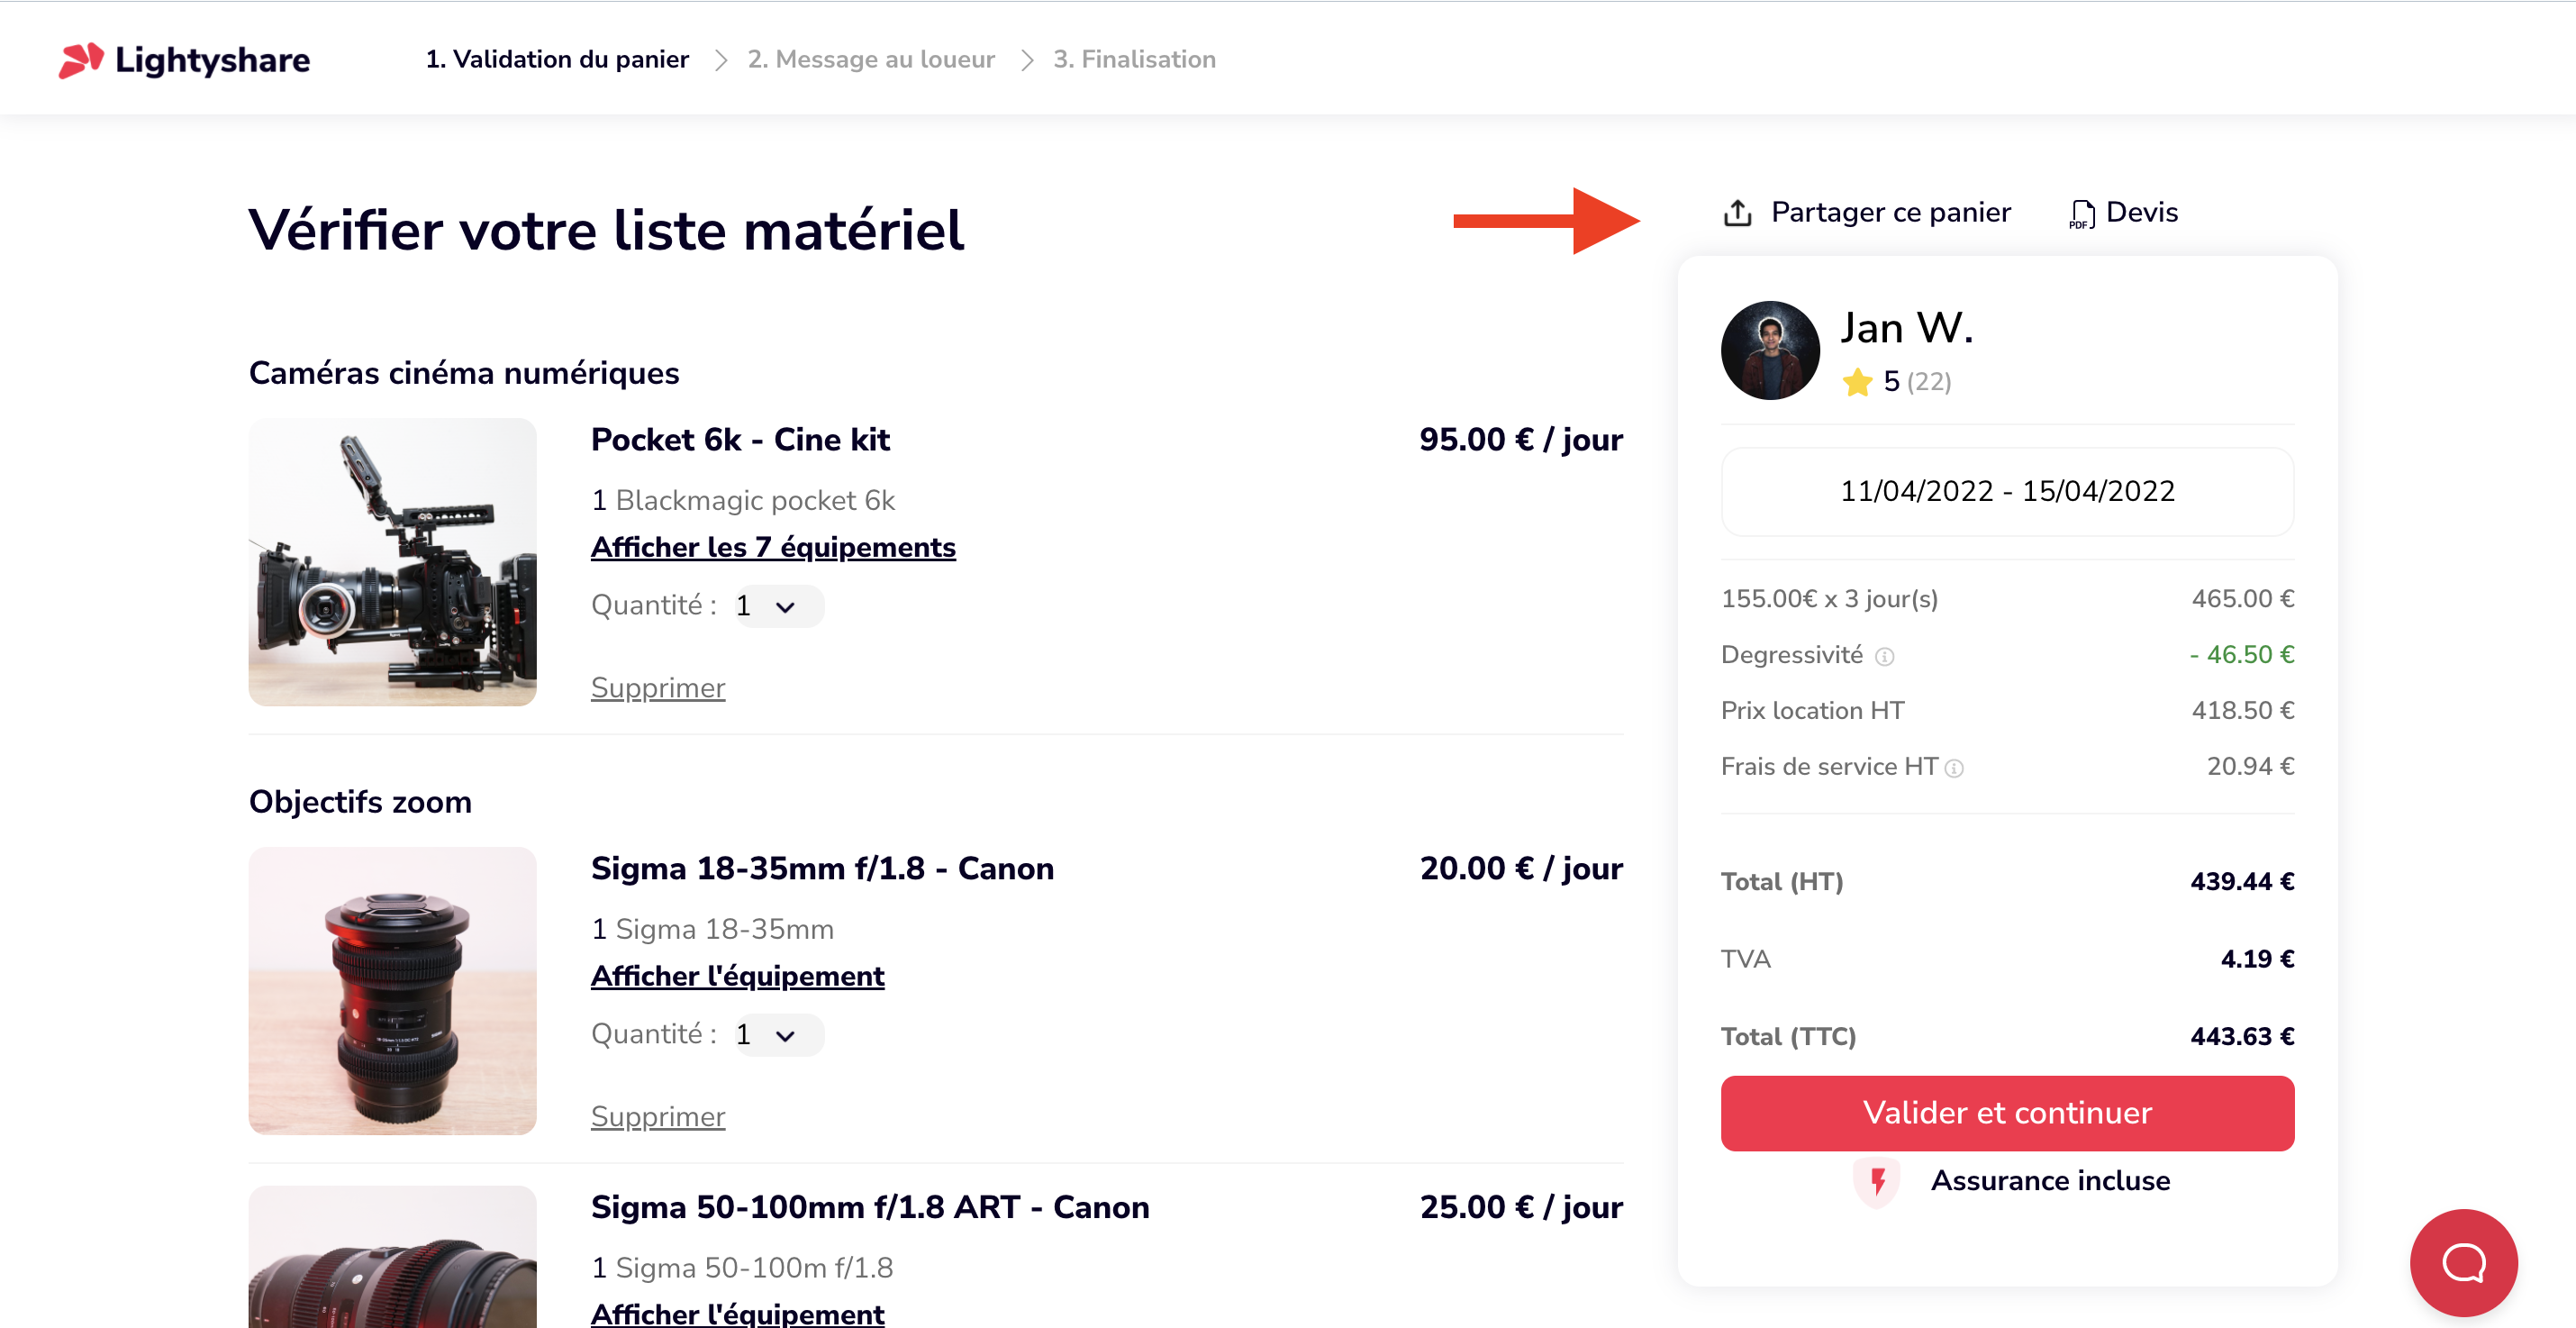
Task: Open Sigma 50-100mm lens image
Action: click(x=392, y=1257)
